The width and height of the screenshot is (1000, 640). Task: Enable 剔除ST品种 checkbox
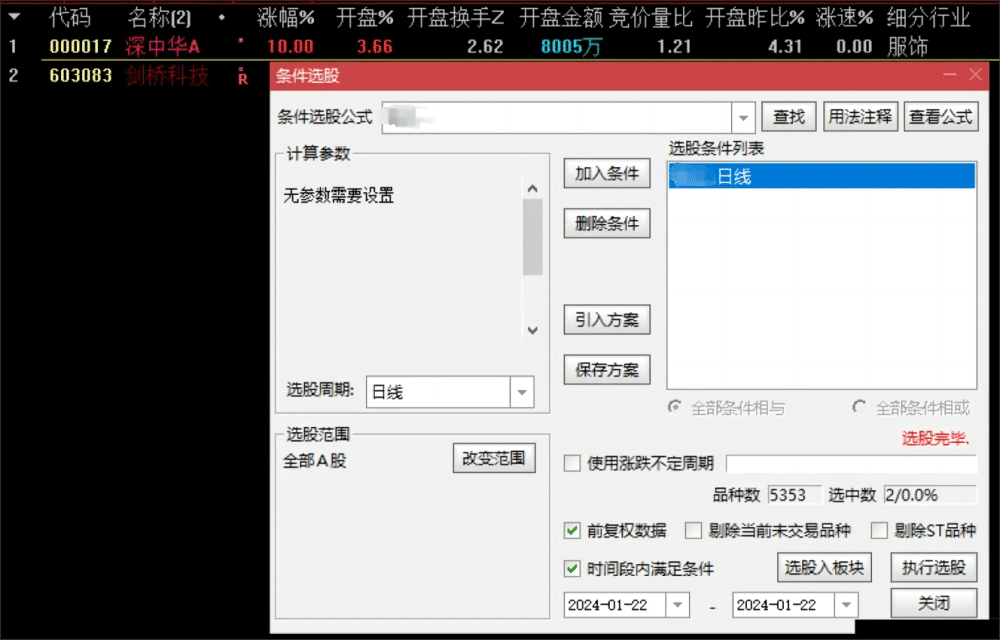[879, 530]
